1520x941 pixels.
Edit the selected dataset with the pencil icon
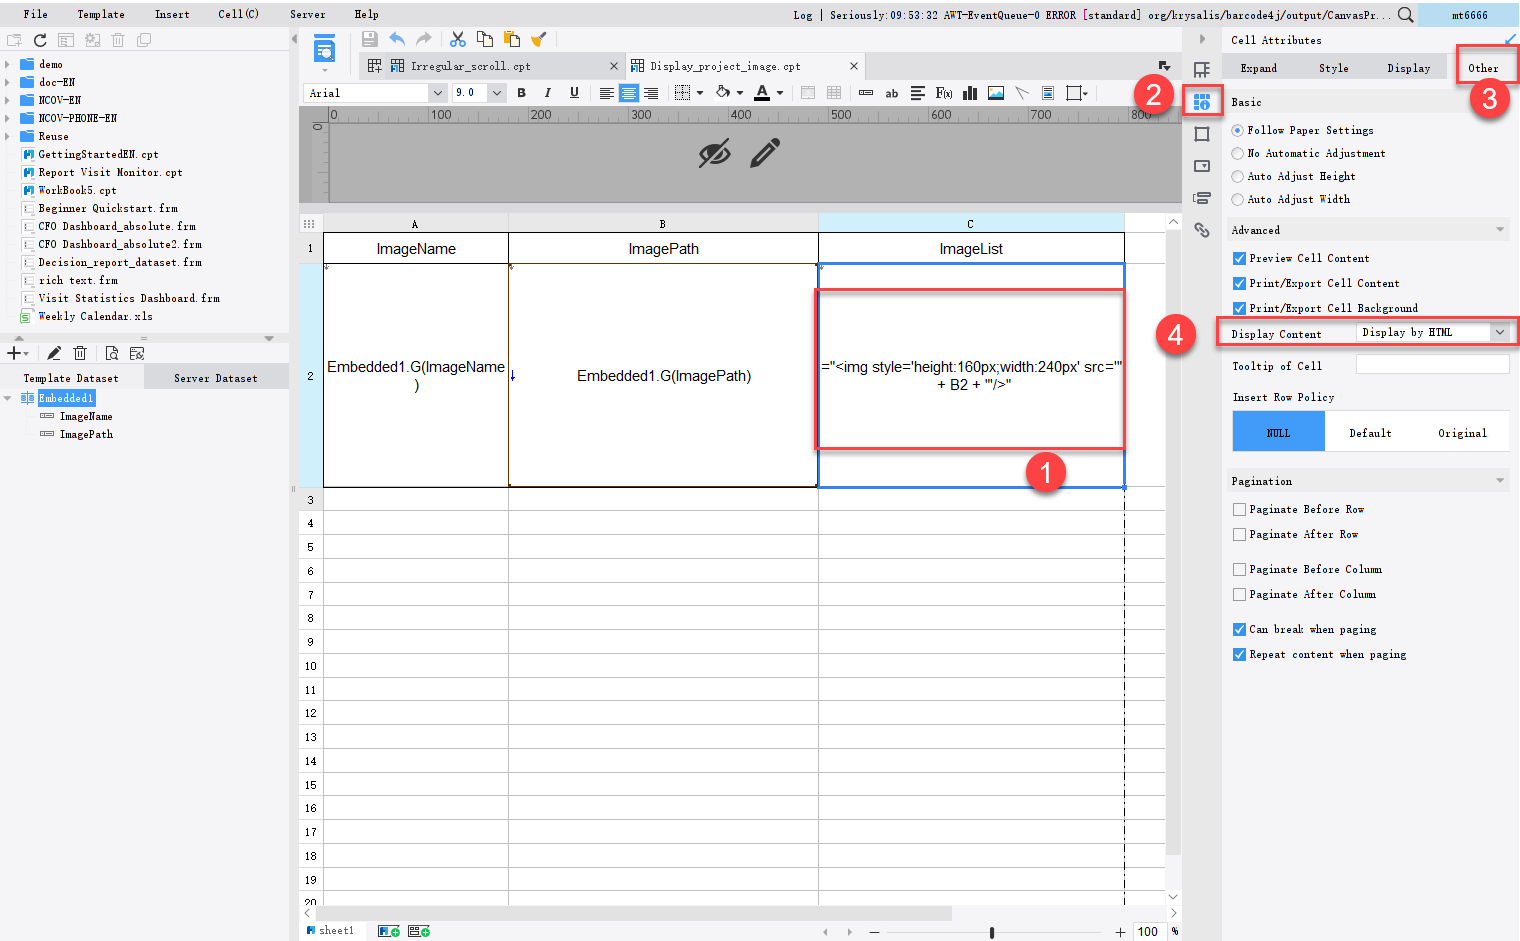(x=53, y=352)
